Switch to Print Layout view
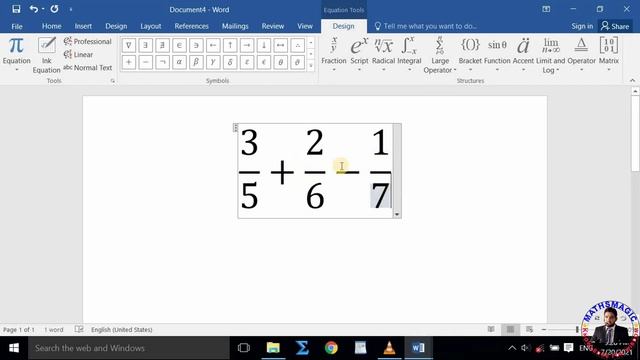The image size is (640, 360). tap(510, 329)
